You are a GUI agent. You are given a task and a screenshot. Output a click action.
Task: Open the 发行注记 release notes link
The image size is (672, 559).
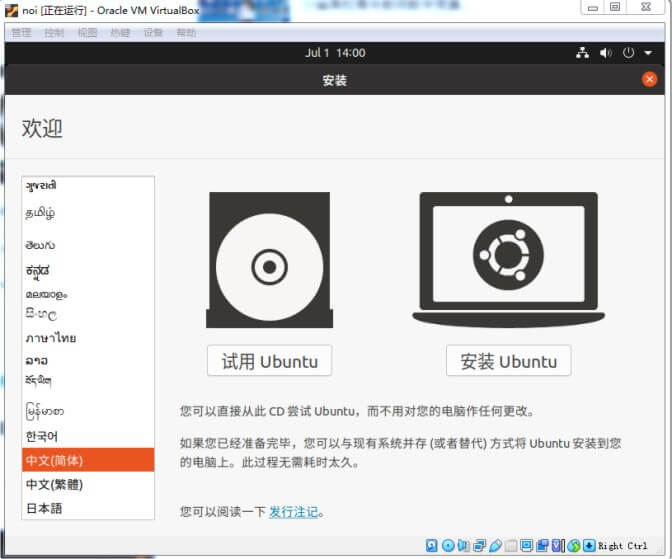tap(294, 512)
